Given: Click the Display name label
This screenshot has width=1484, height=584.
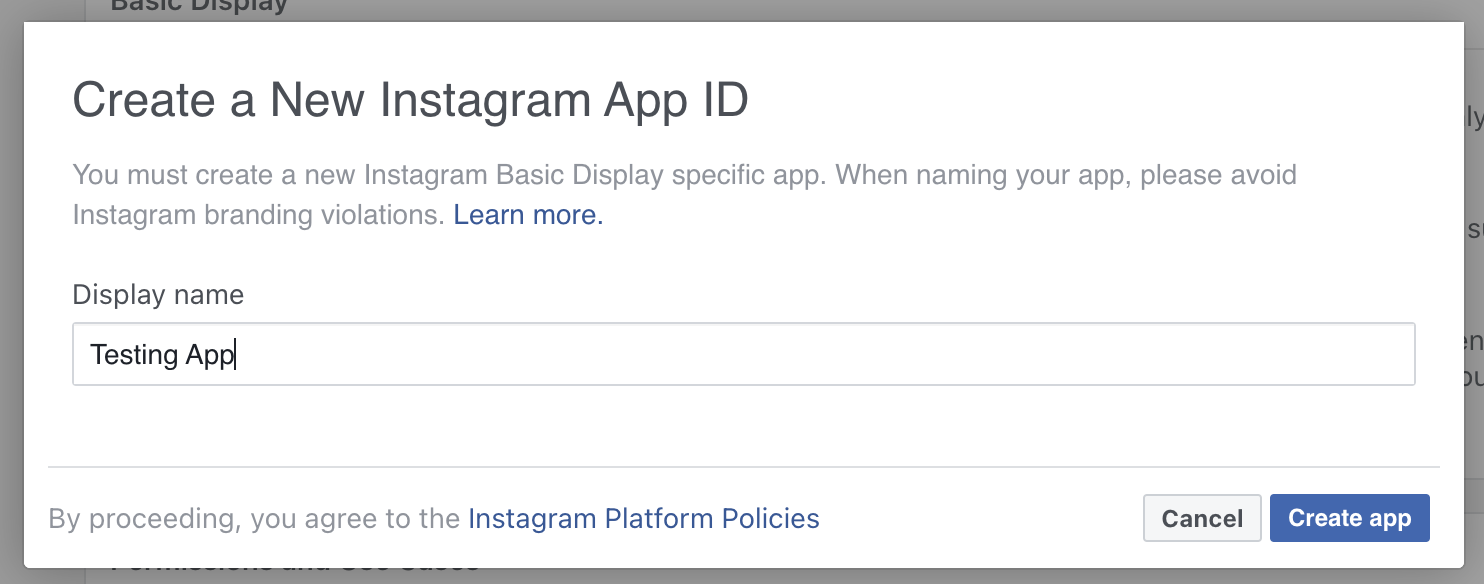Looking at the screenshot, I should tap(158, 295).
